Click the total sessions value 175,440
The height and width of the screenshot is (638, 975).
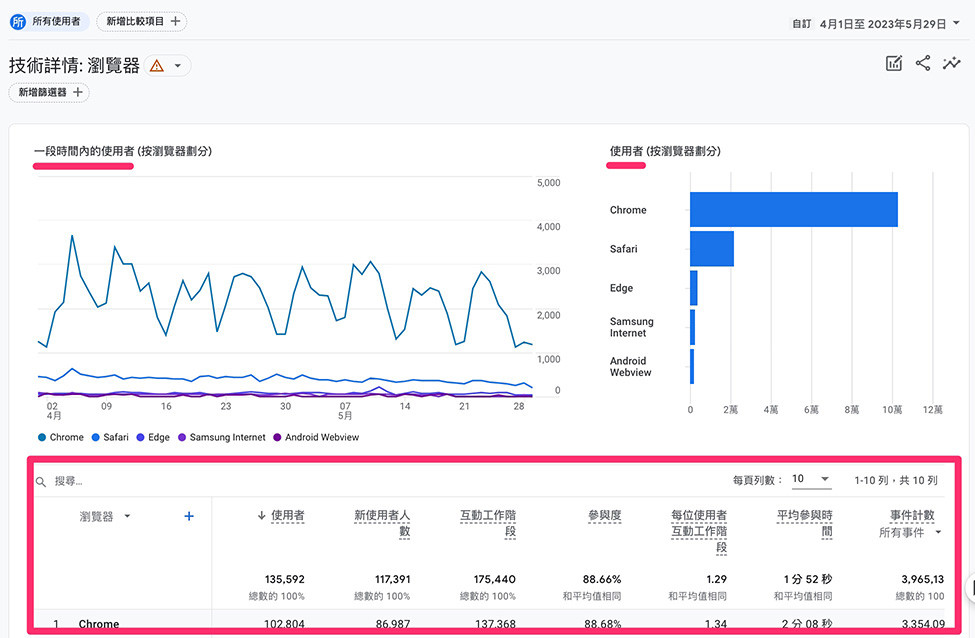(x=495, y=579)
